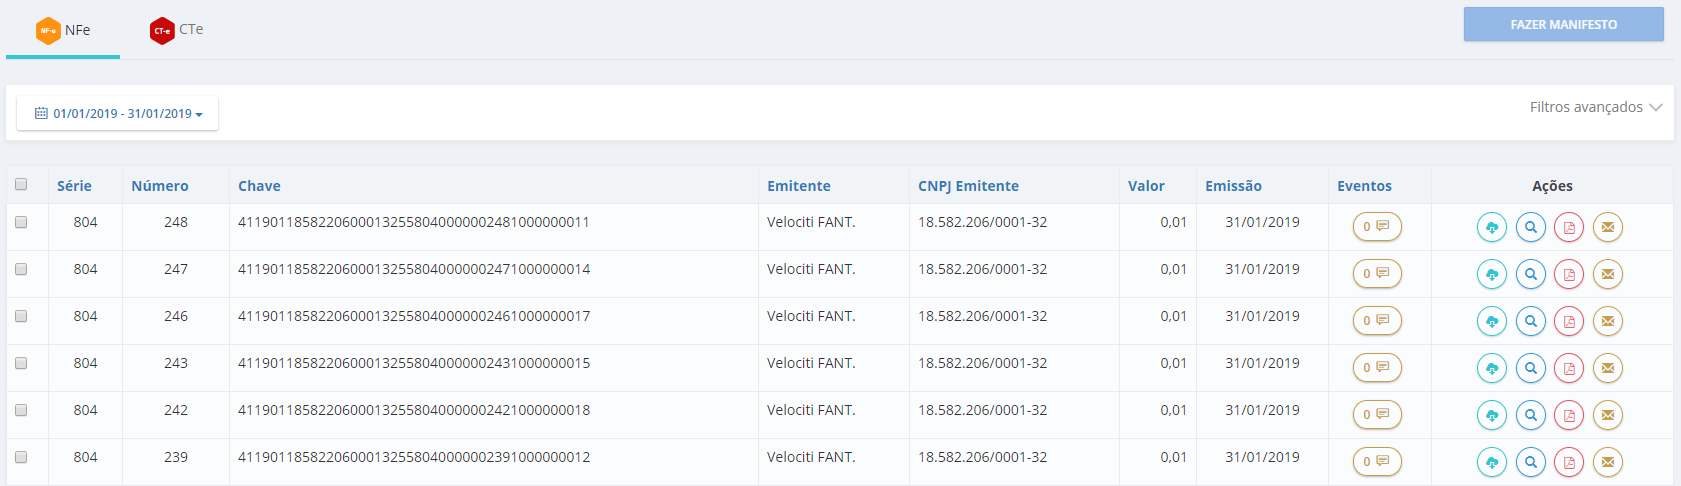Select the row of note 246

coord(21,316)
